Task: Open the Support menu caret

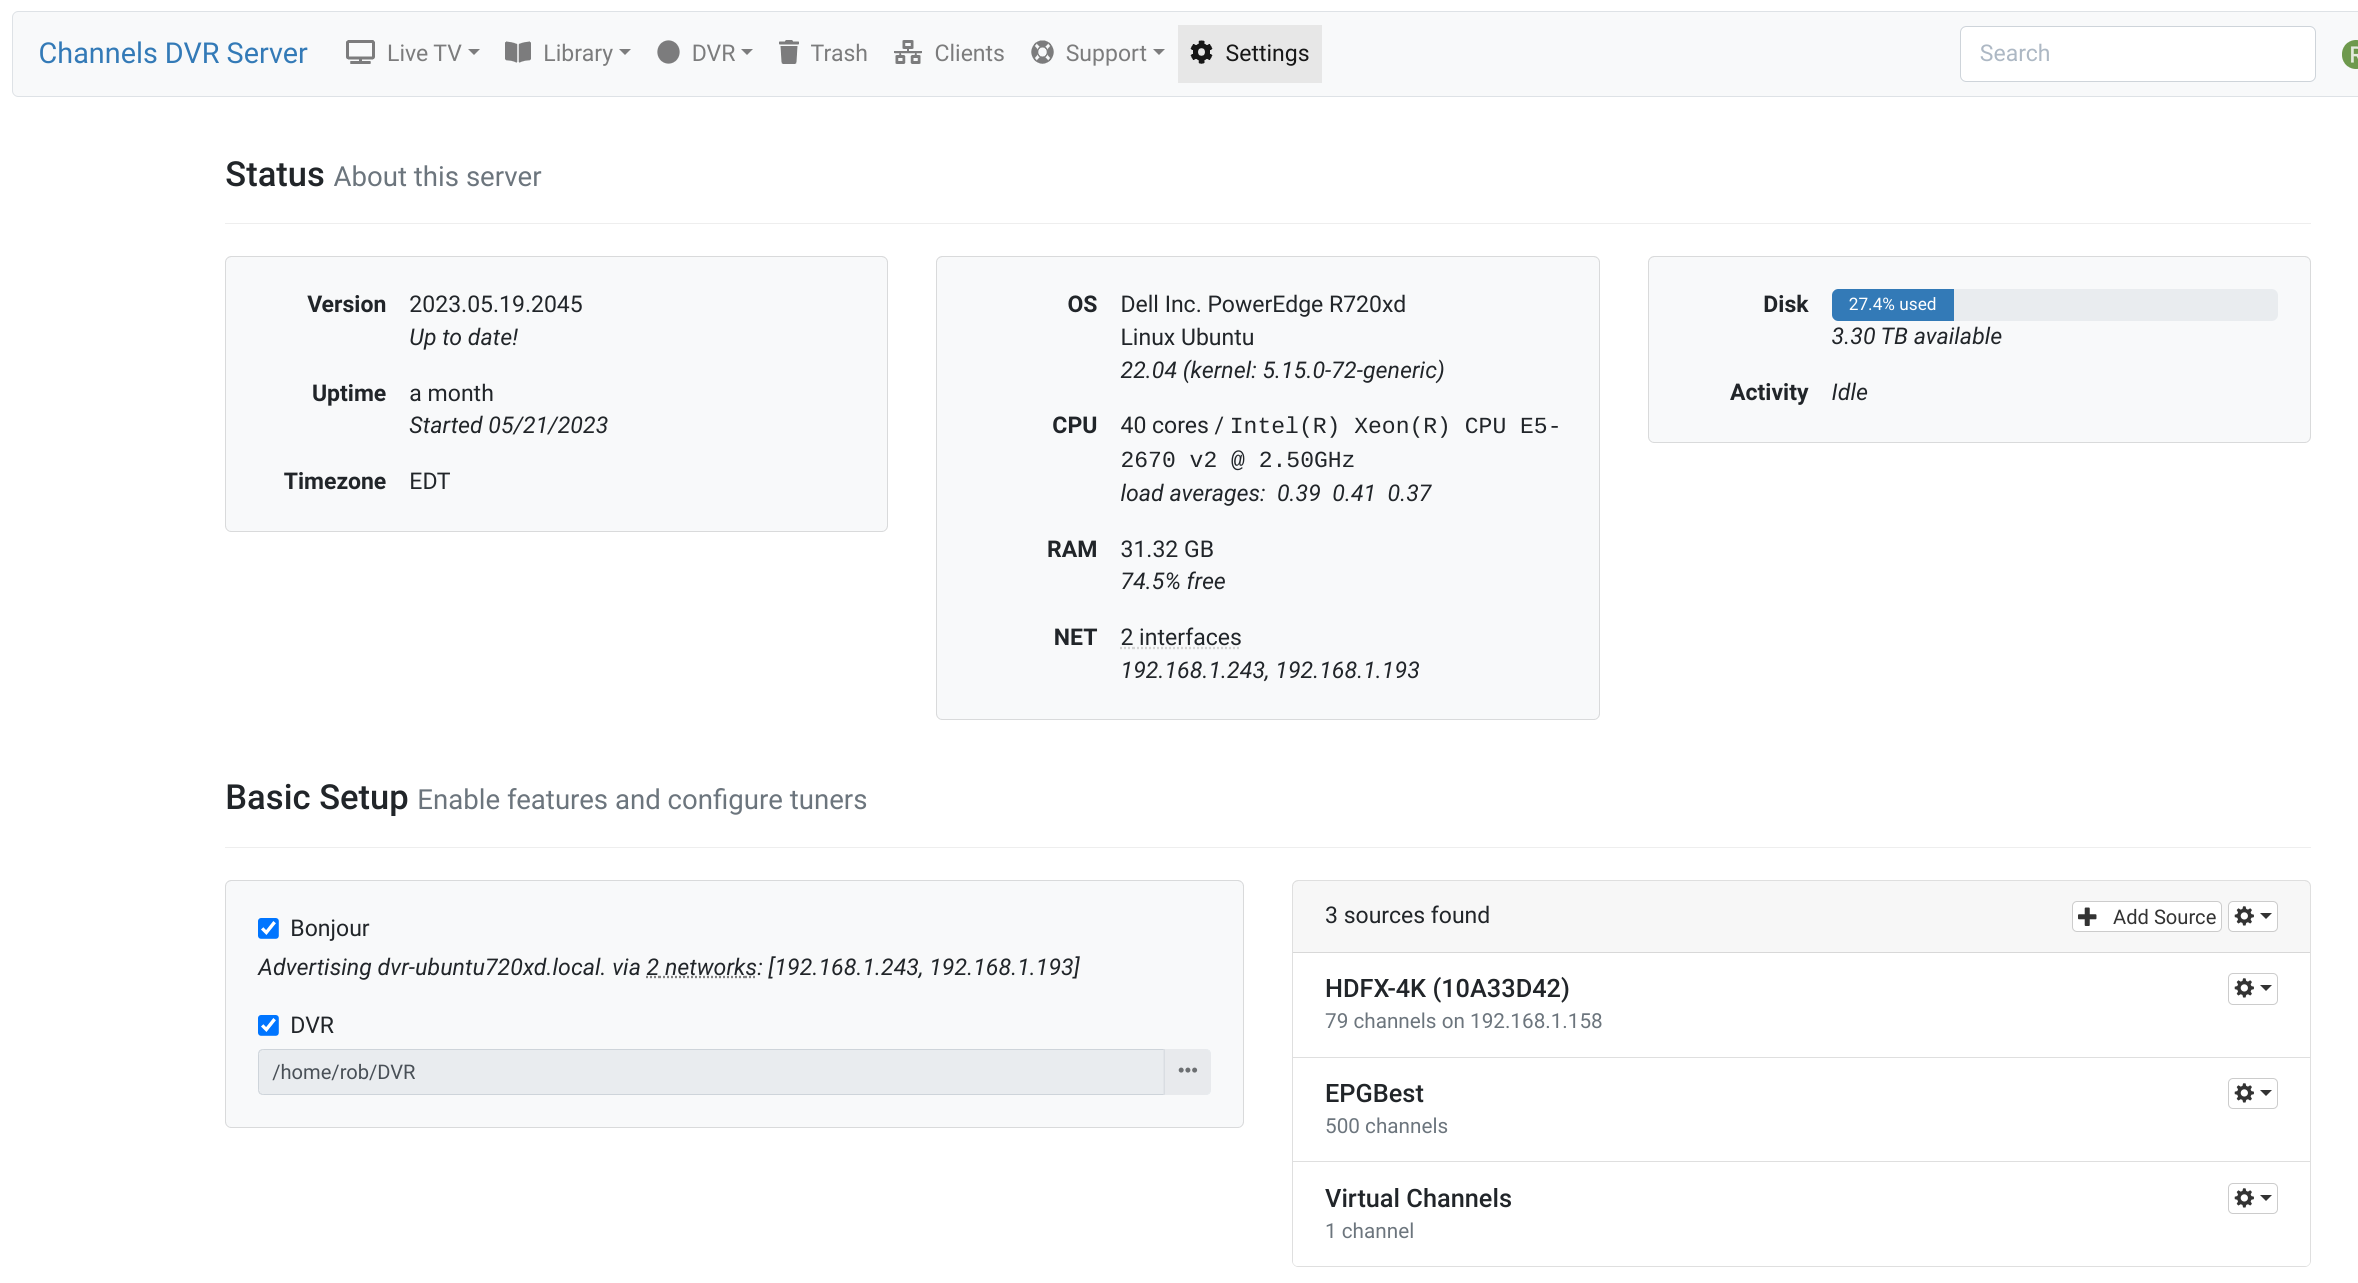Action: point(1159,53)
